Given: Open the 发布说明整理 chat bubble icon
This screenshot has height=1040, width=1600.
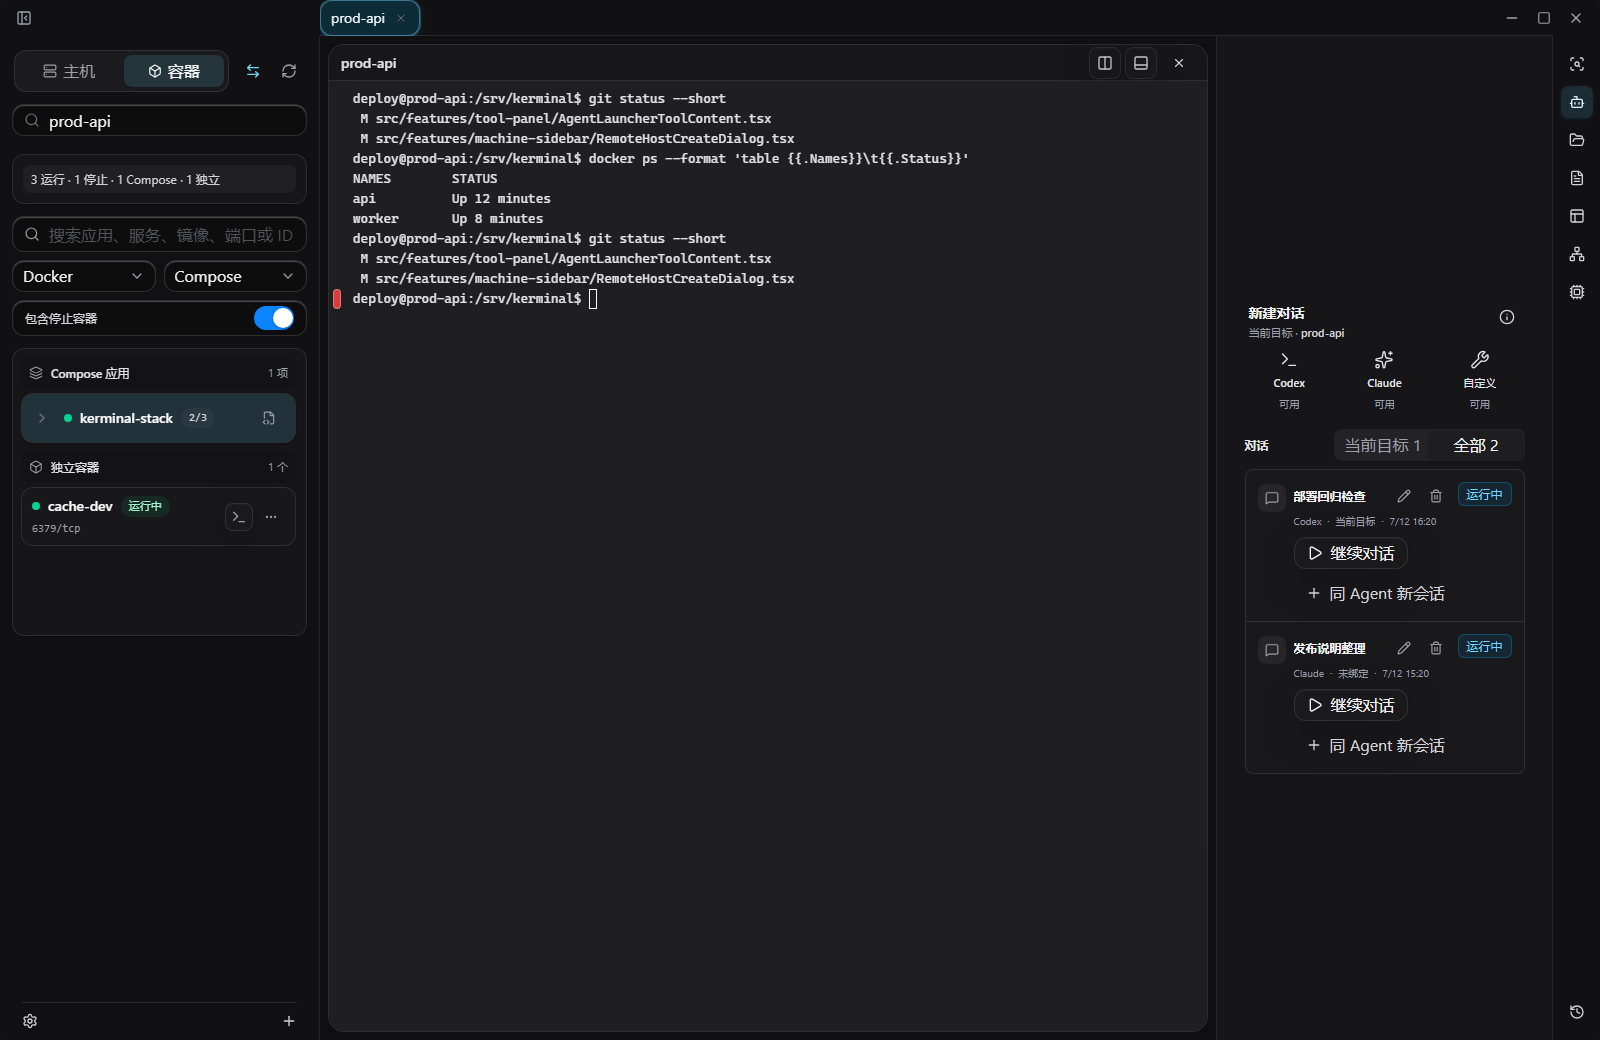Looking at the screenshot, I should pos(1272,649).
